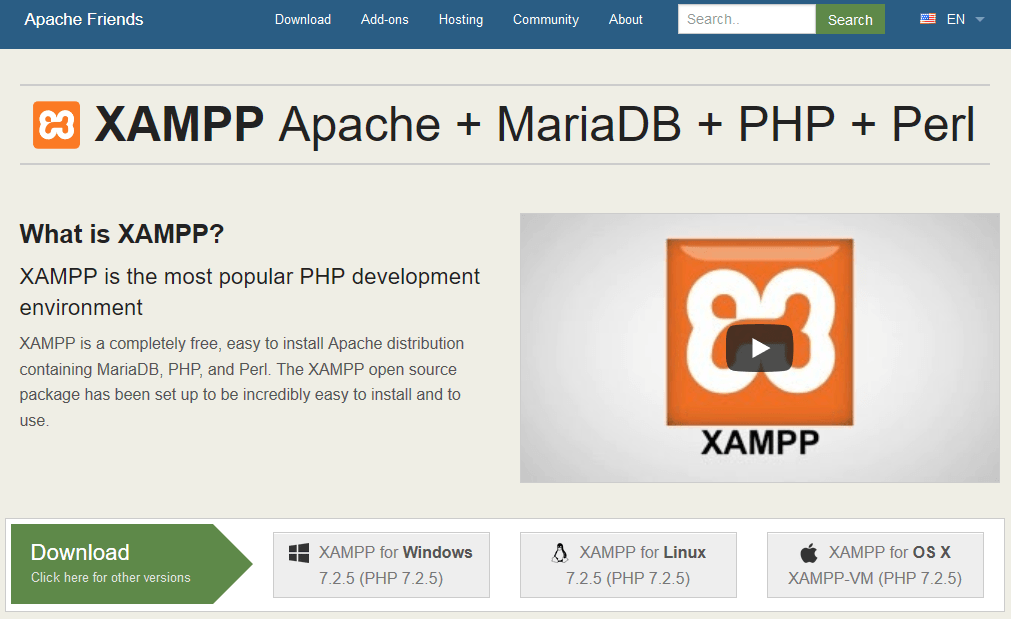Open the Hosting page from the navbar
The image size is (1011, 619).
pyautogui.click(x=460, y=19)
